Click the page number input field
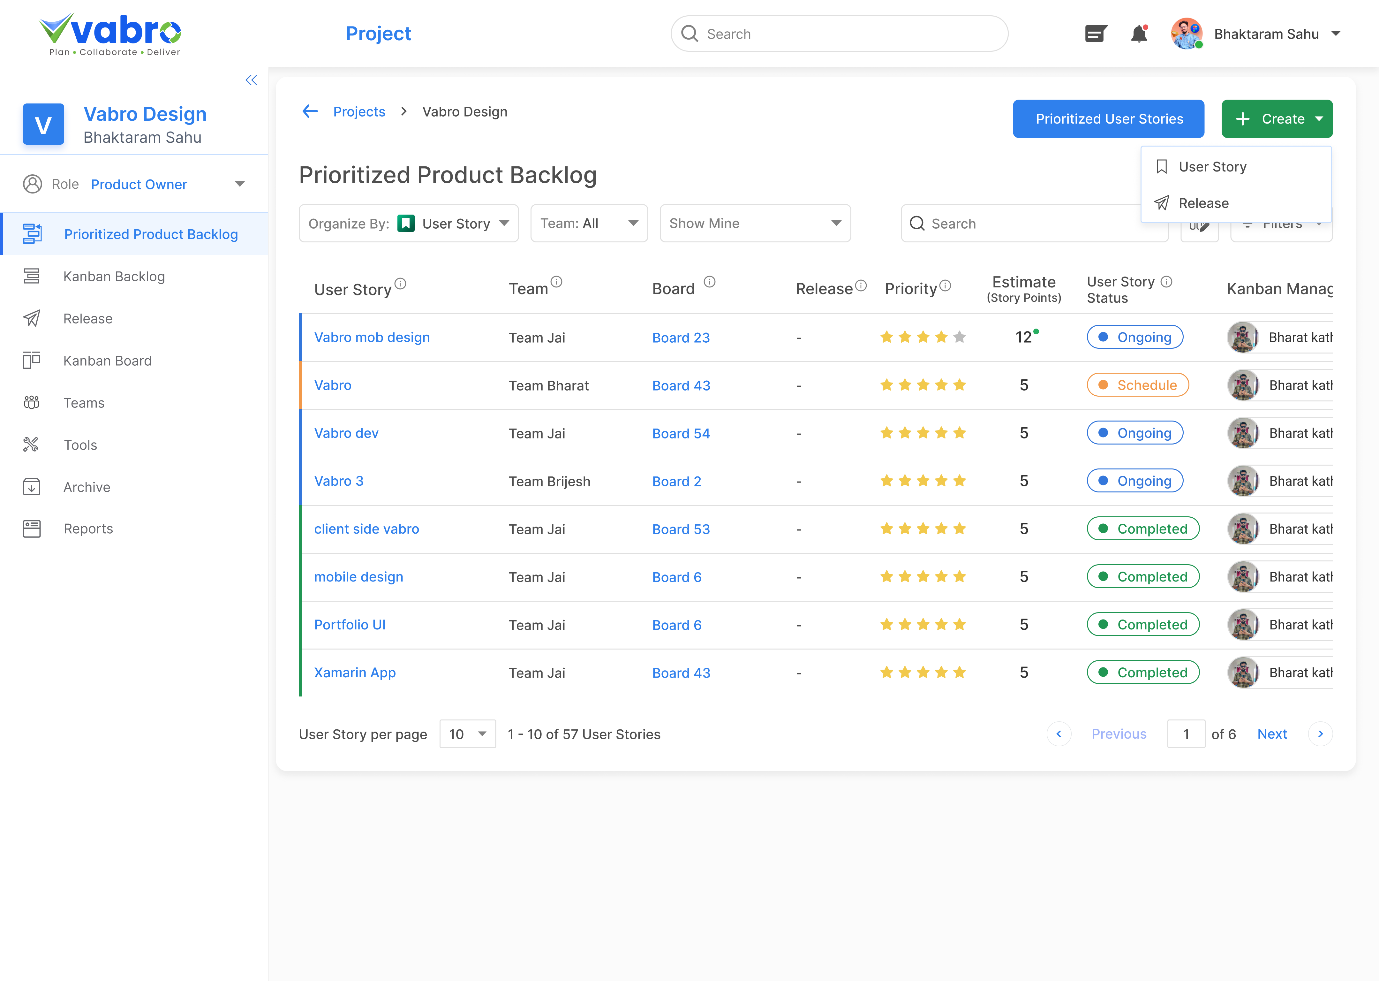Viewport: 1379px width, 981px height. tap(1186, 734)
